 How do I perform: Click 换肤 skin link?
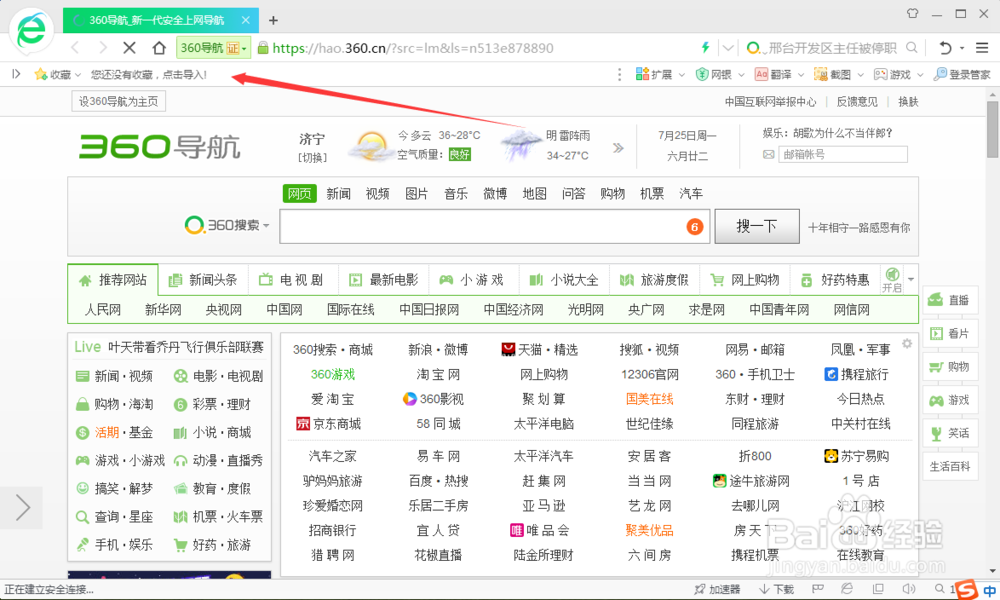click(x=908, y=102)
